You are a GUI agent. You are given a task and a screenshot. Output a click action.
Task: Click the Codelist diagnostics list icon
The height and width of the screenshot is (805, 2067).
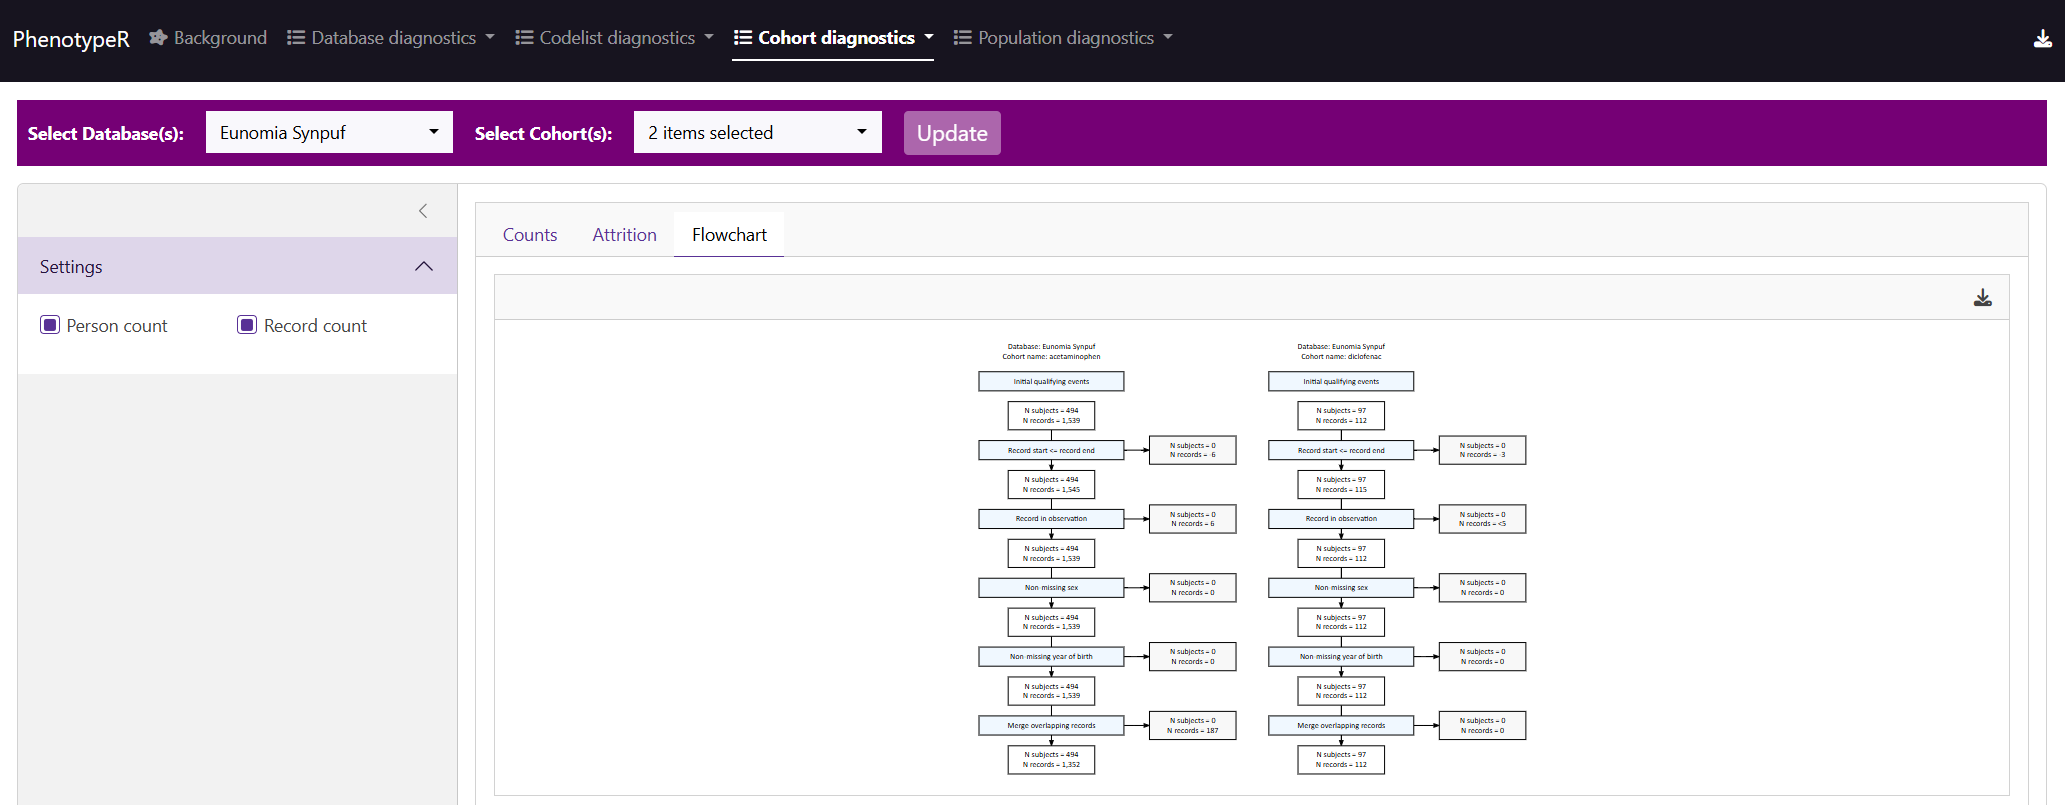coord(524,38)
